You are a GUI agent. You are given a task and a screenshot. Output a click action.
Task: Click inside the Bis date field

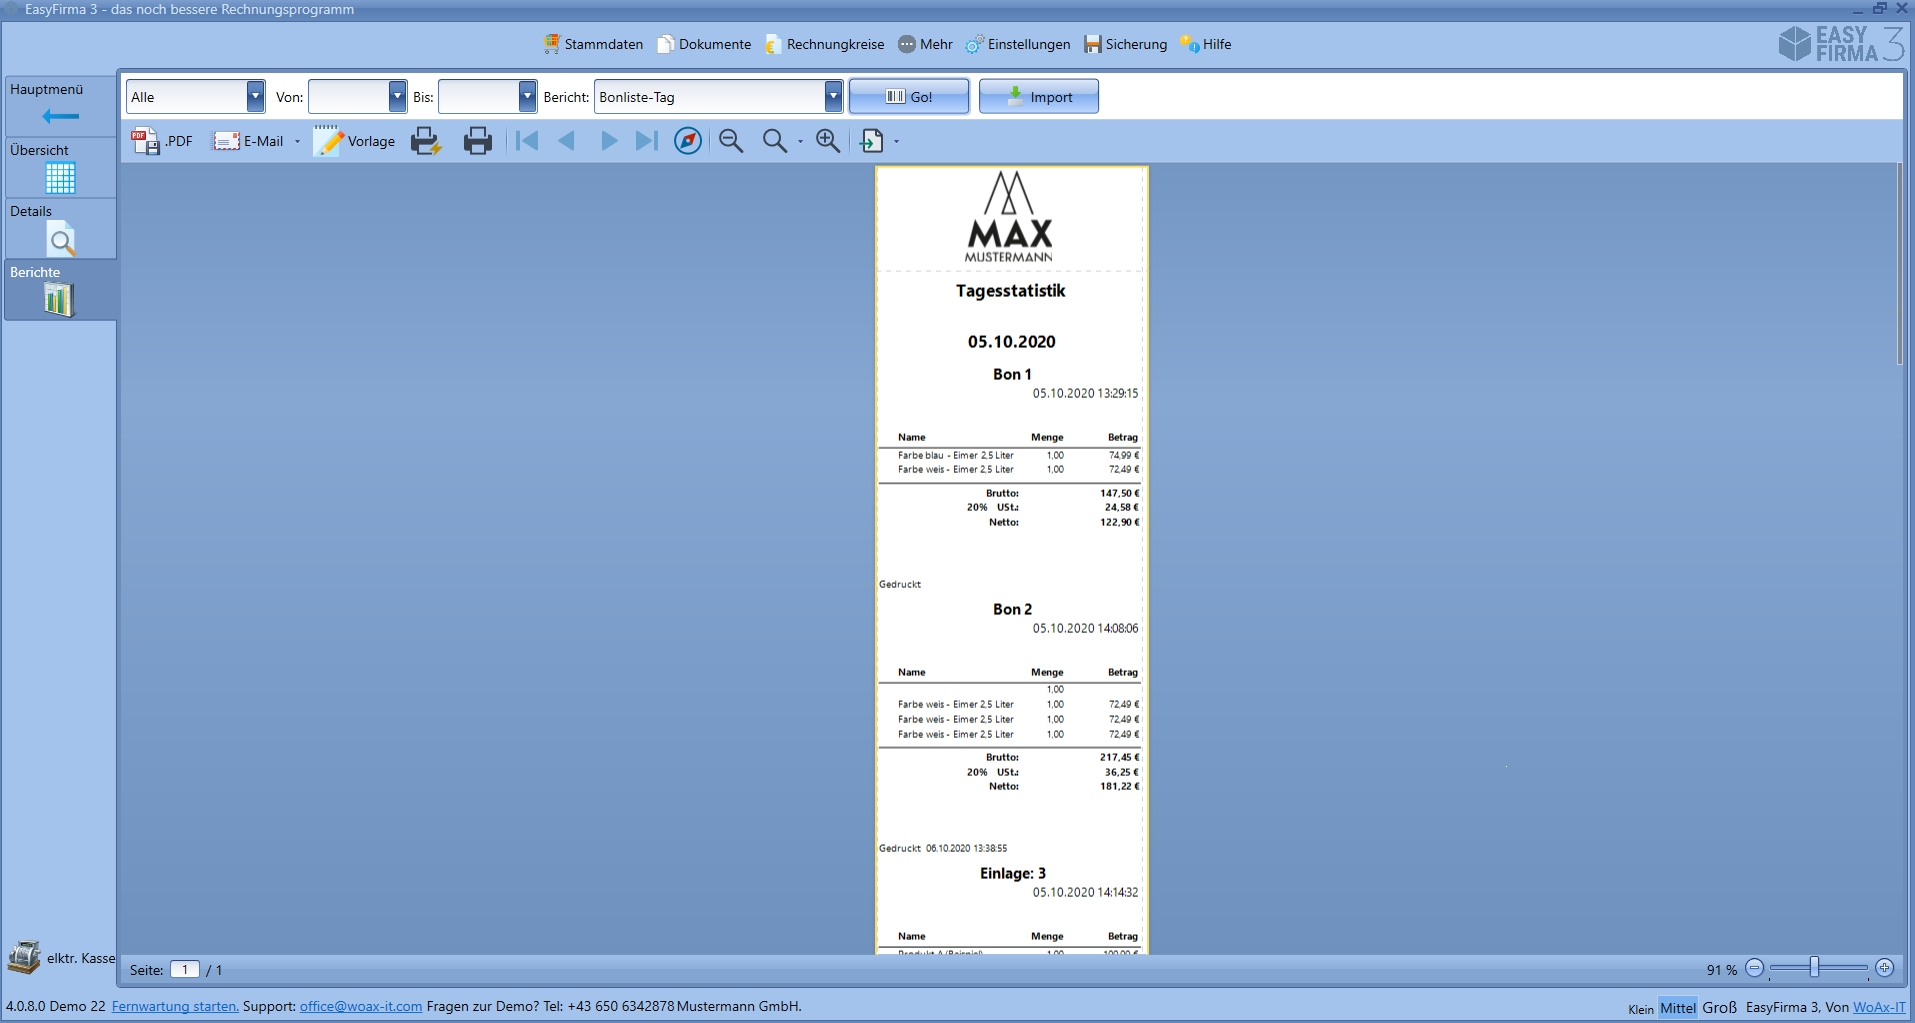pyautogui.click(x=479, y=97)
